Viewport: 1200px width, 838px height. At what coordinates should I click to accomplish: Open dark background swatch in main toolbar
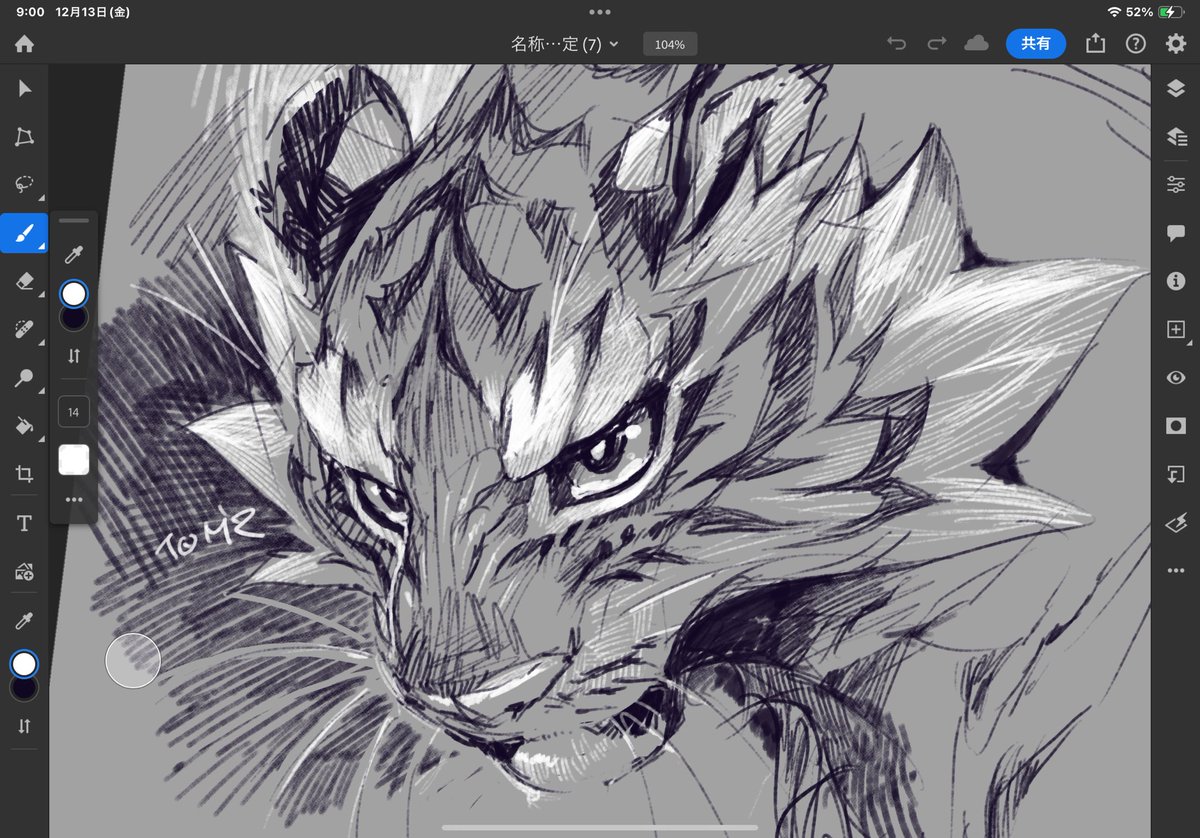(x=25, y=689)
